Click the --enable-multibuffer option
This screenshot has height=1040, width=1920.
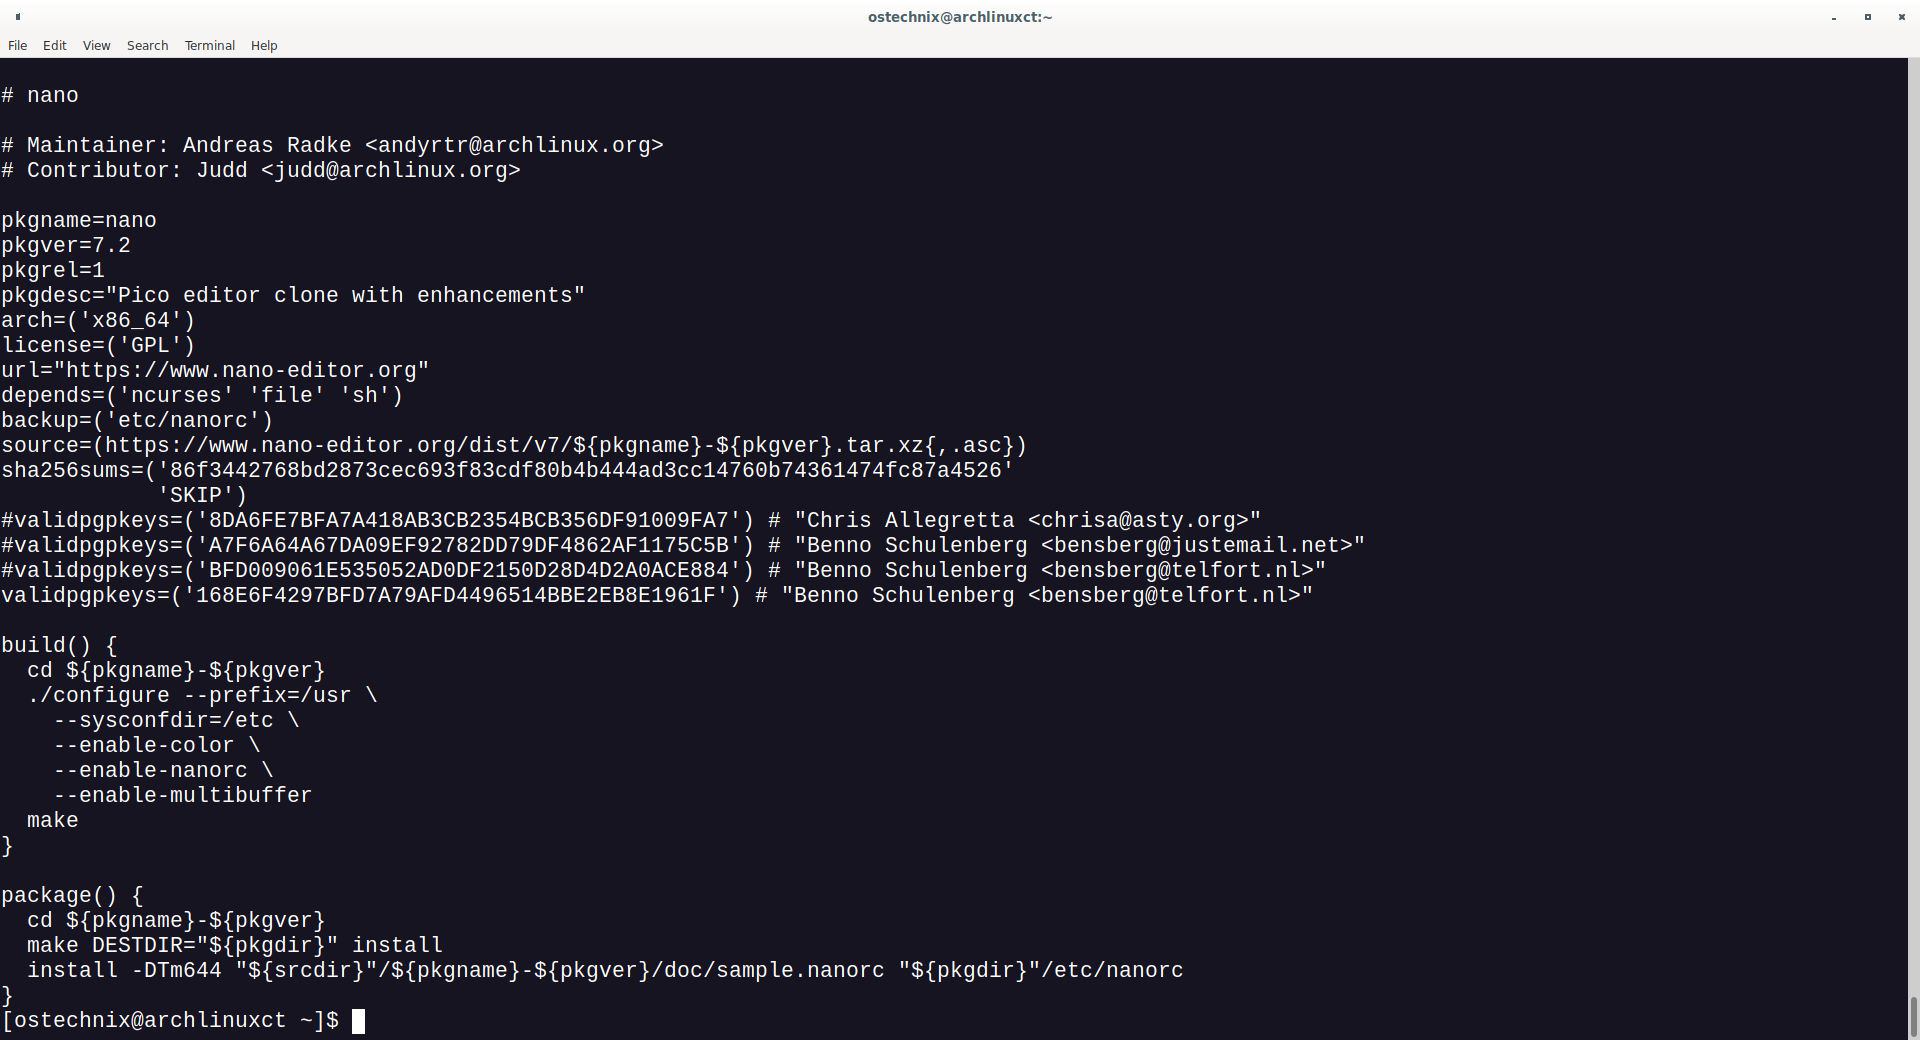(x=183, y=795)
